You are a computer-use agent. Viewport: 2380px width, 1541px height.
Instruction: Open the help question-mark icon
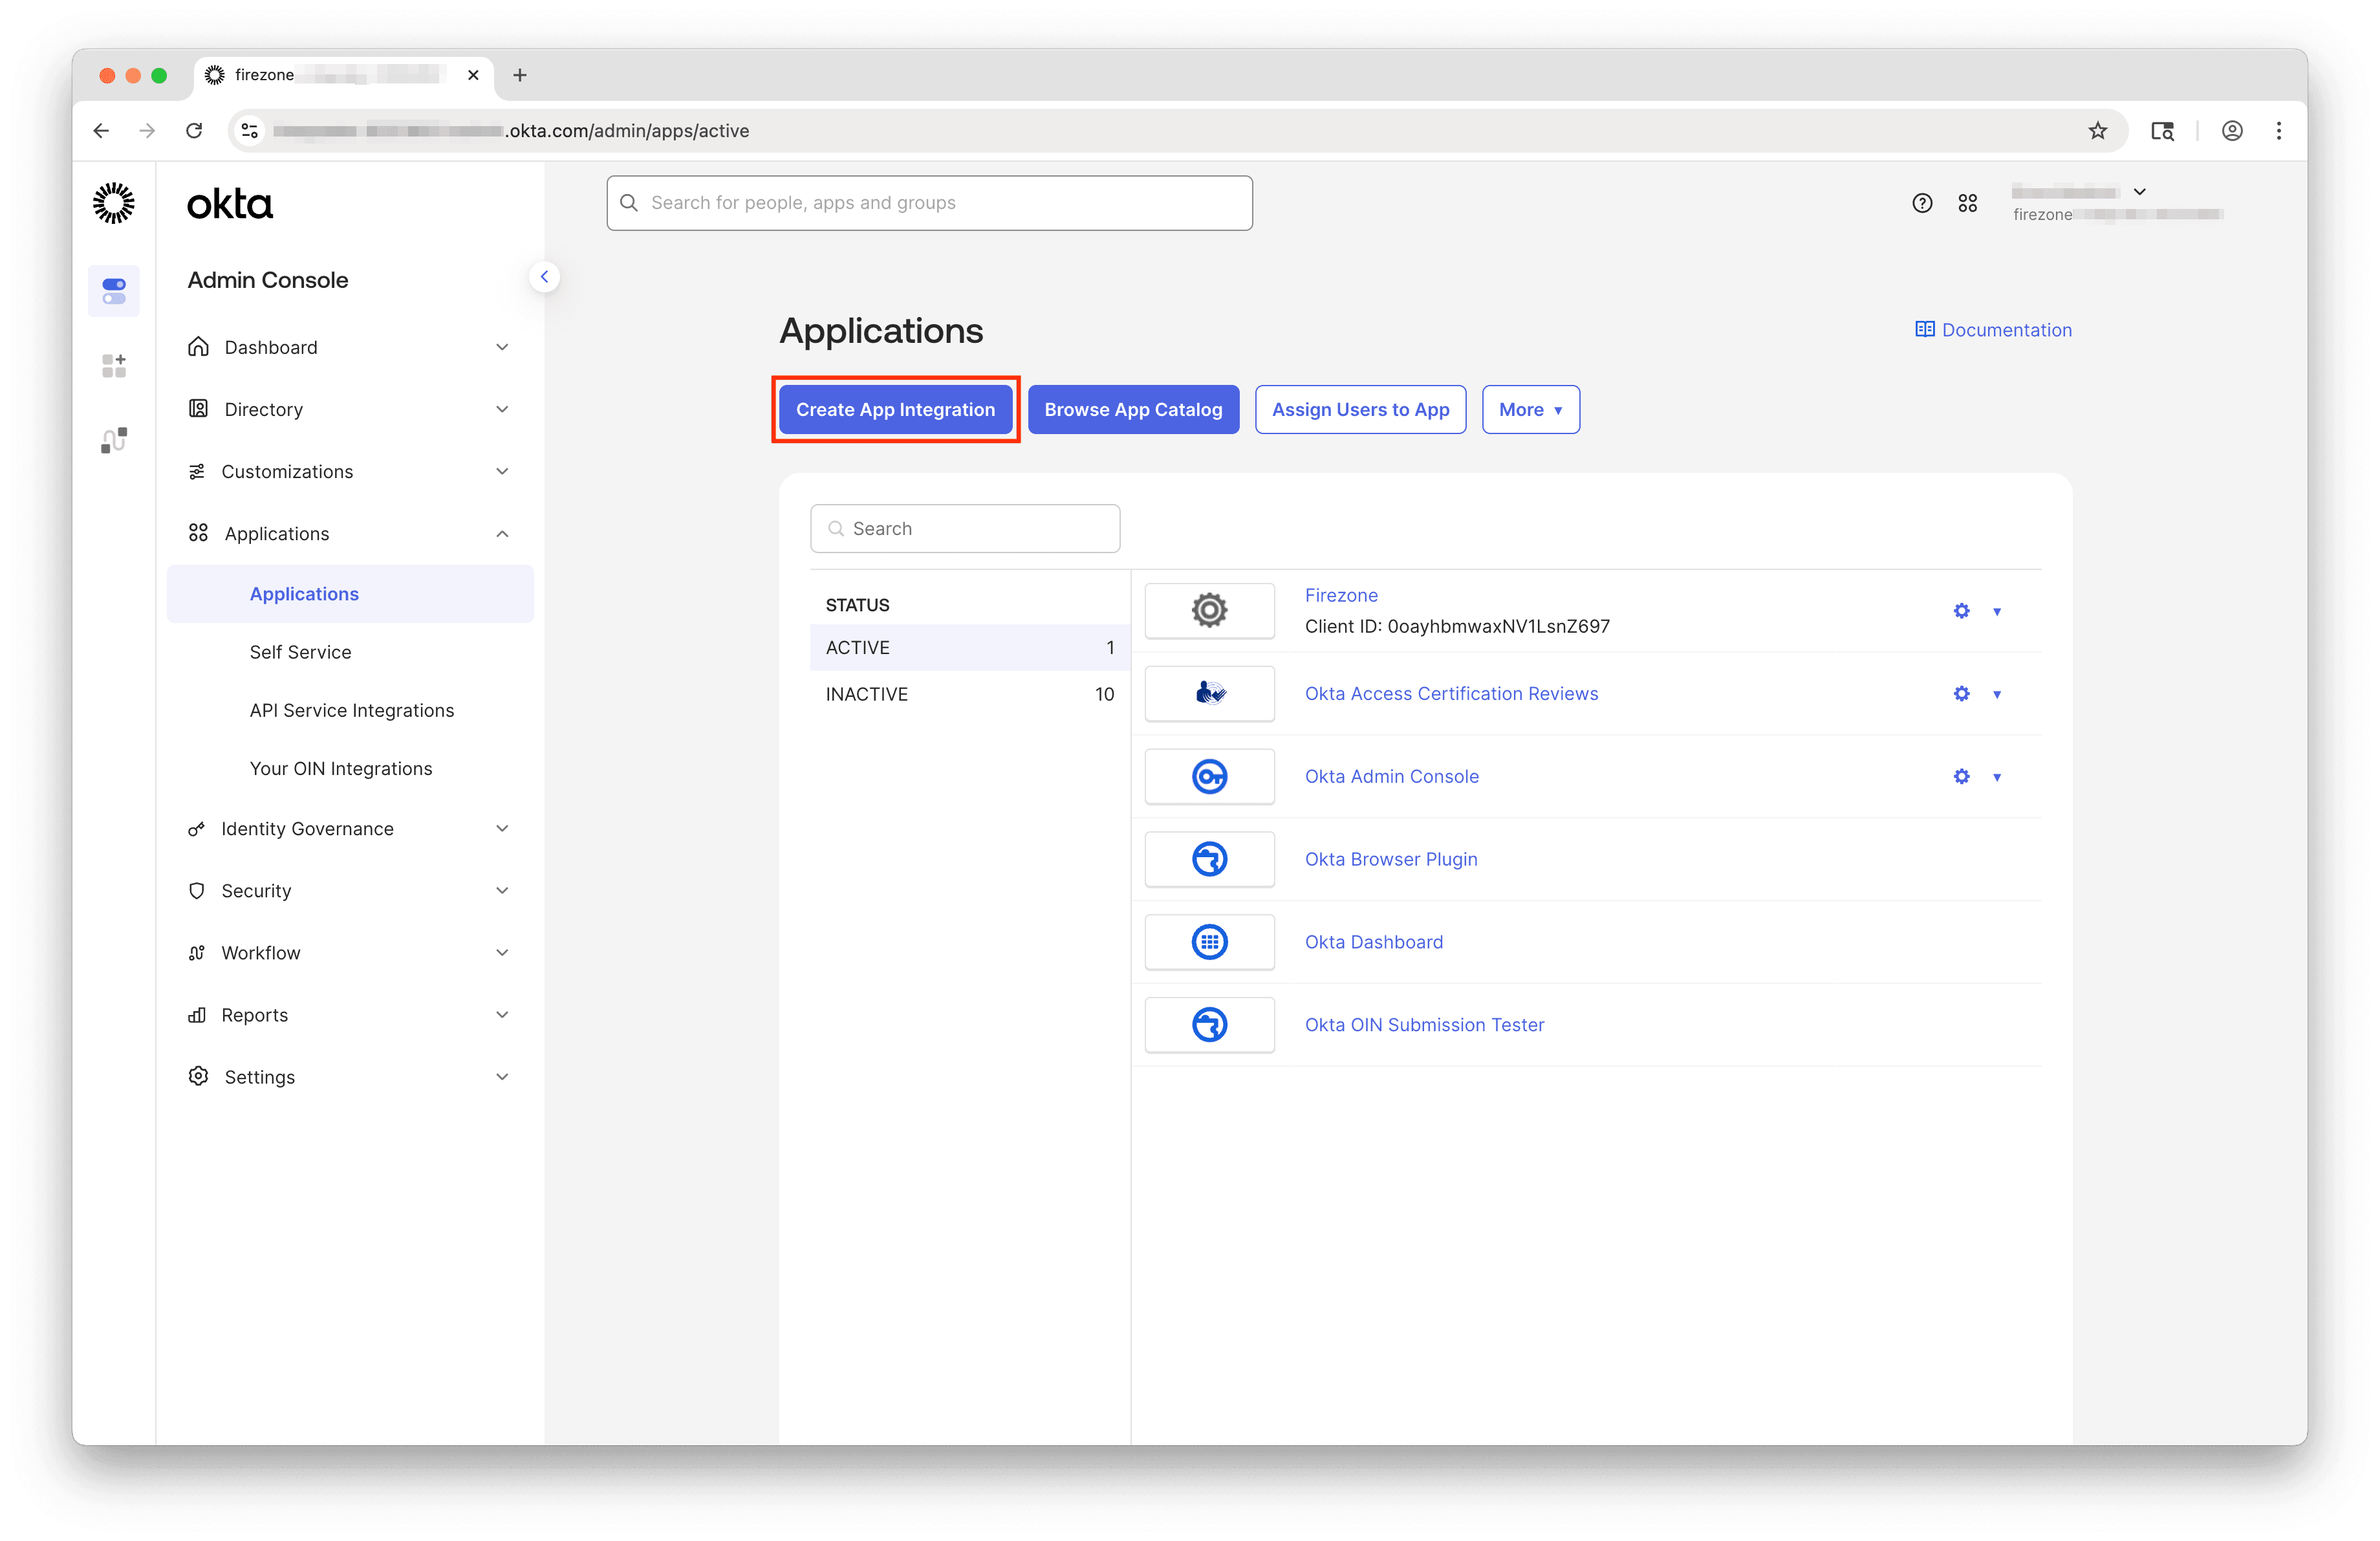coord(1922,202)
